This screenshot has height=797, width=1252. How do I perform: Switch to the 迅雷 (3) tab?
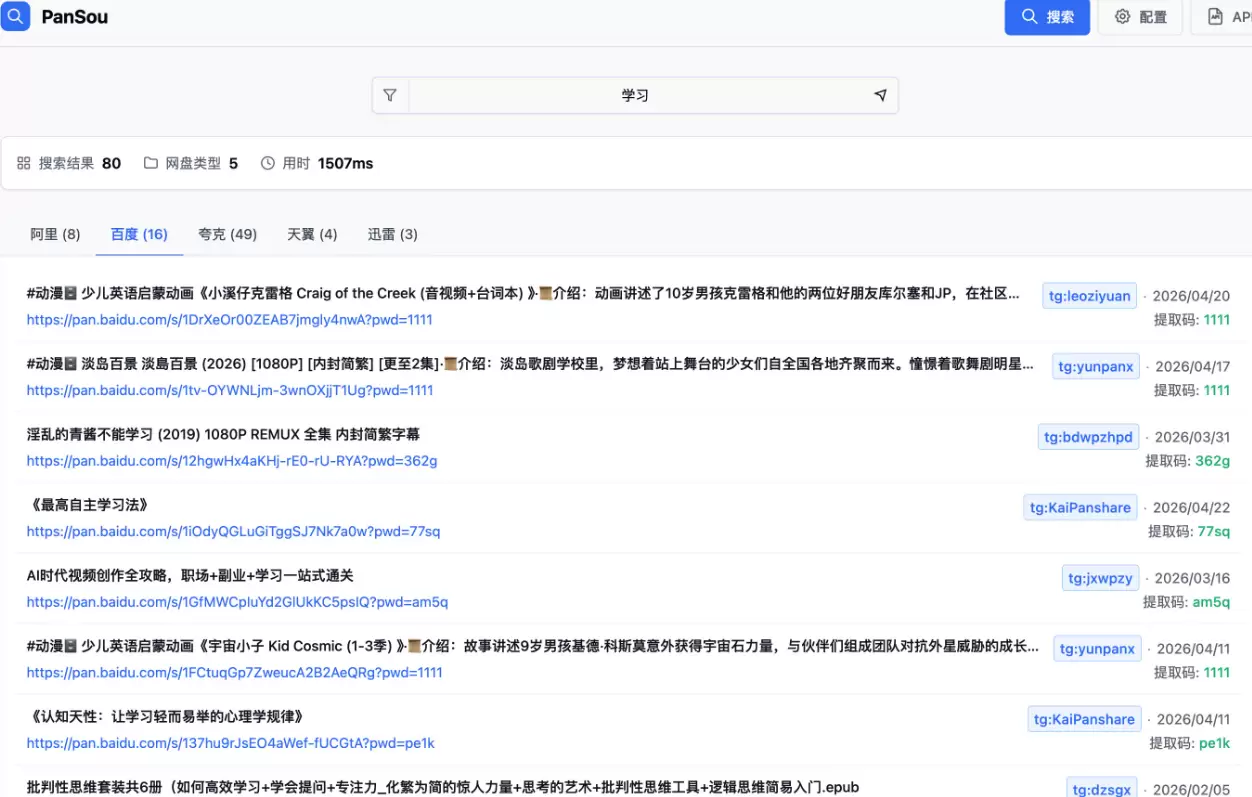pyautogui.click(x=392, y=234)
